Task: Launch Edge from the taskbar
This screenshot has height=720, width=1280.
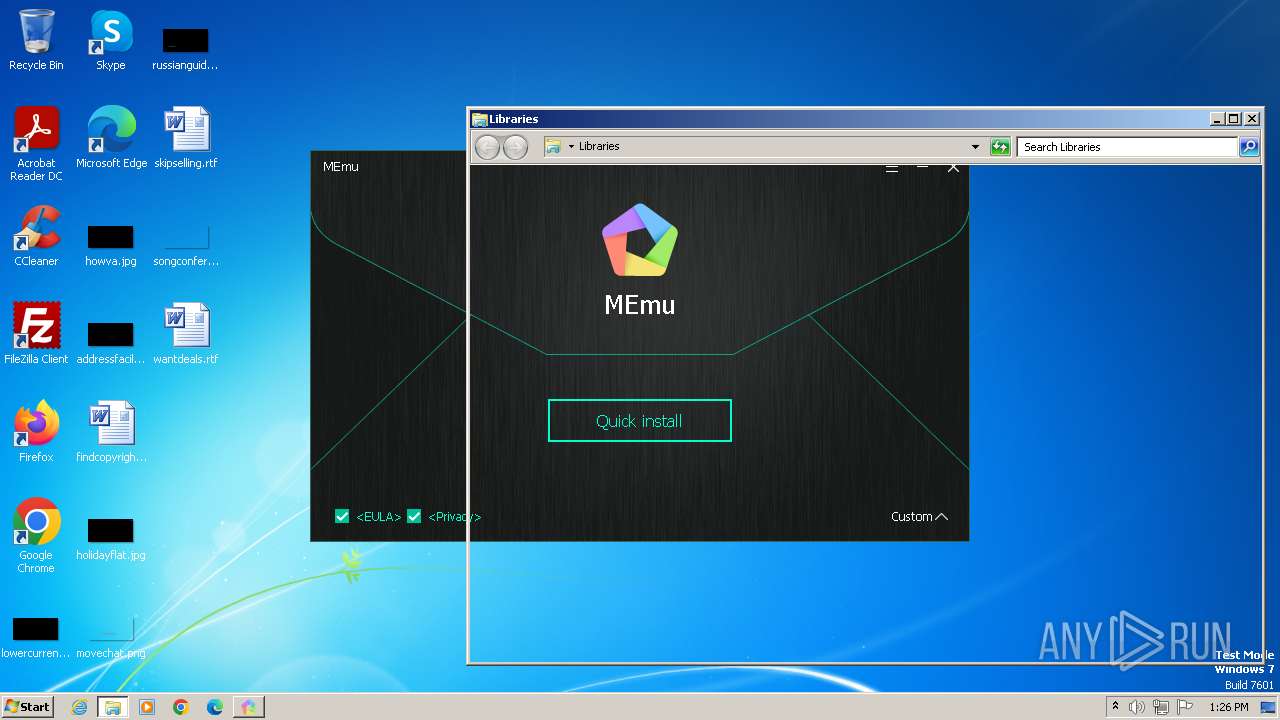Action: tap(215, 707)
